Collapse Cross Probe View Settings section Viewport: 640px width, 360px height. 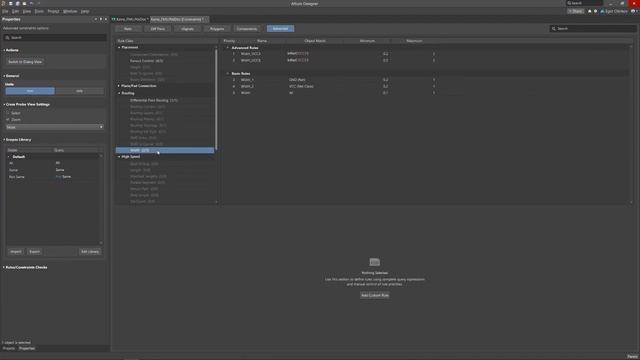tap(4, 104)
